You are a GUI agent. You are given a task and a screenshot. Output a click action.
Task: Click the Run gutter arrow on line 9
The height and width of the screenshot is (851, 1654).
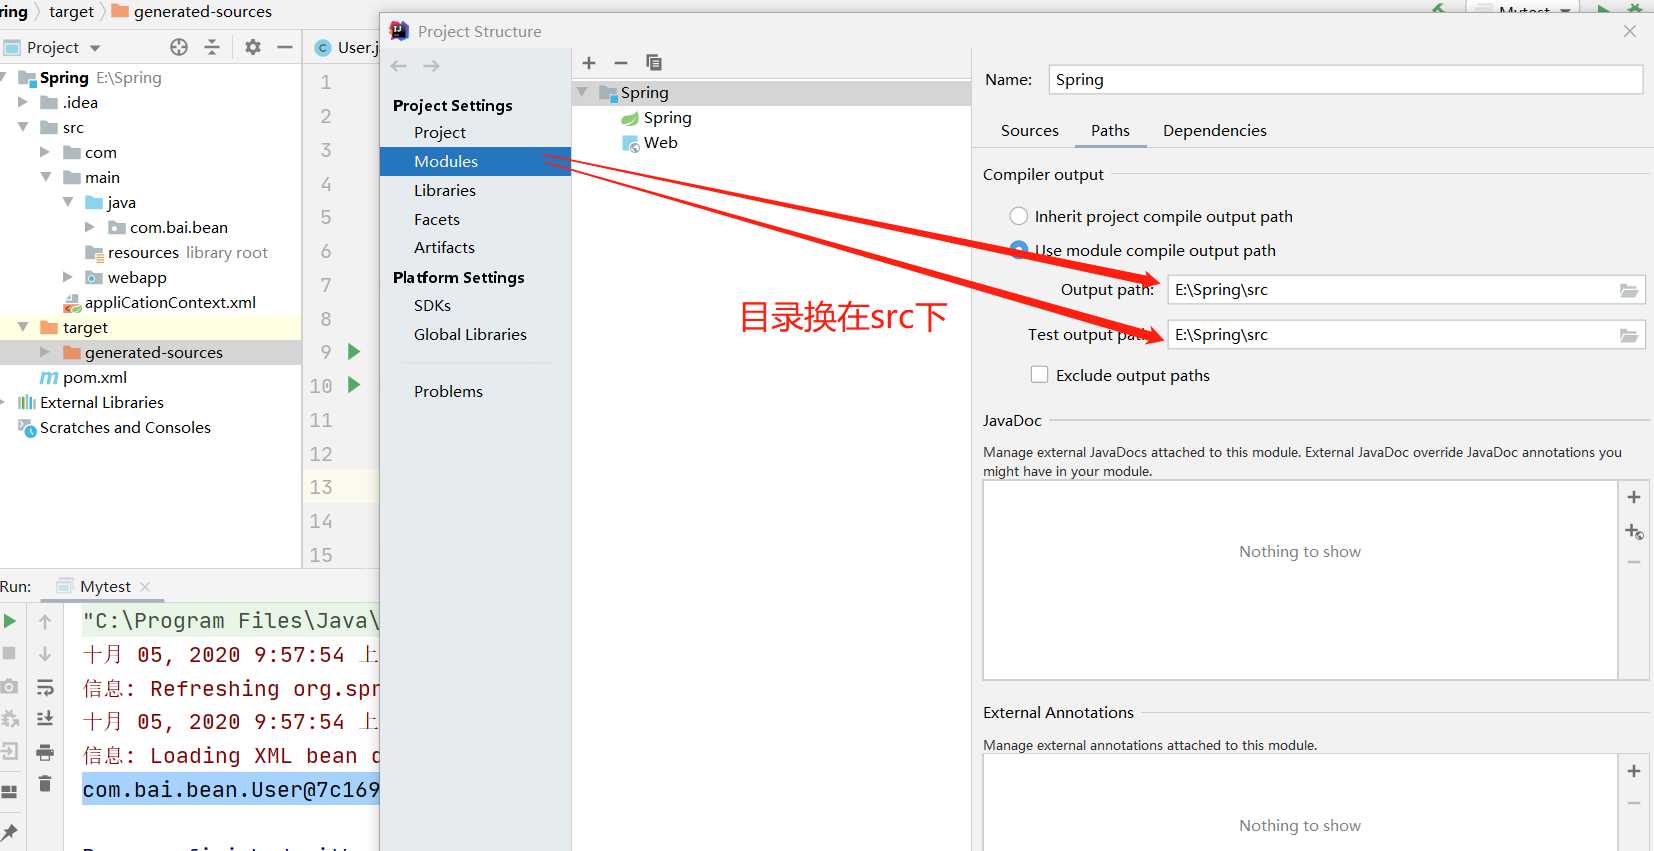click(353, 351)
